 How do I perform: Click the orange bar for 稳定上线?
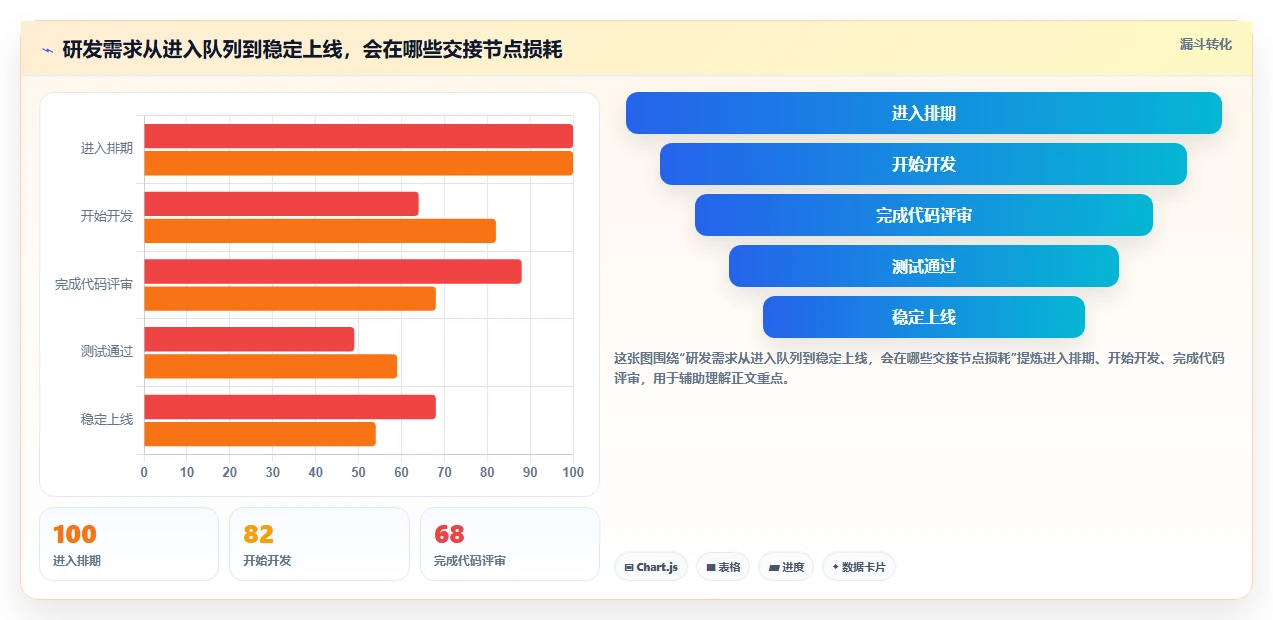coord(260,434)
